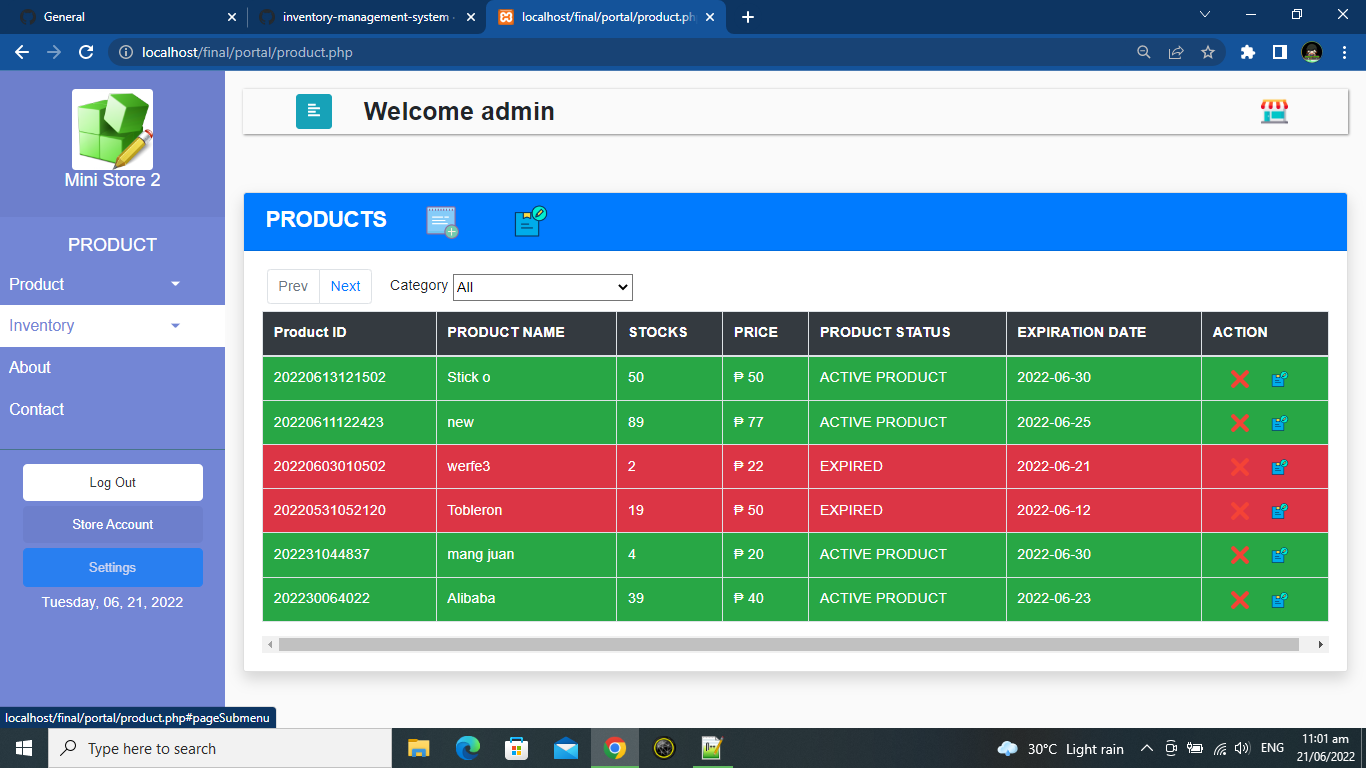Click product ID 20220613121502 cell
Screen dimensions: 1366x768
[350, 378]
